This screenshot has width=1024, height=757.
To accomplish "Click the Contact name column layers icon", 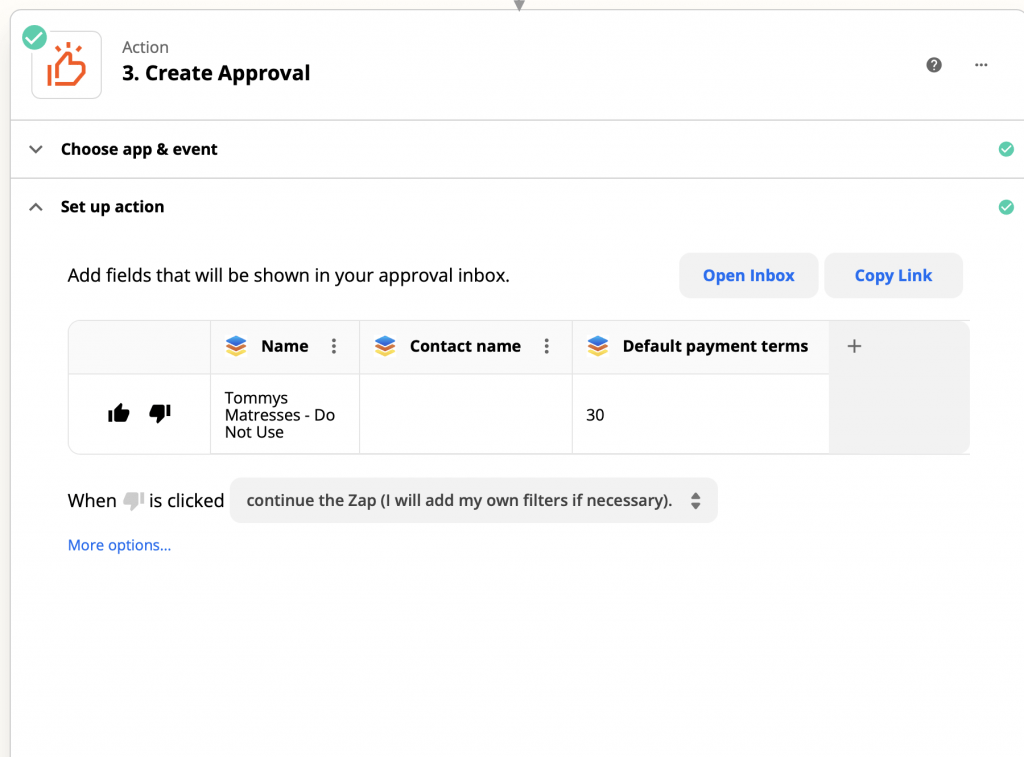I will point(385,346).
